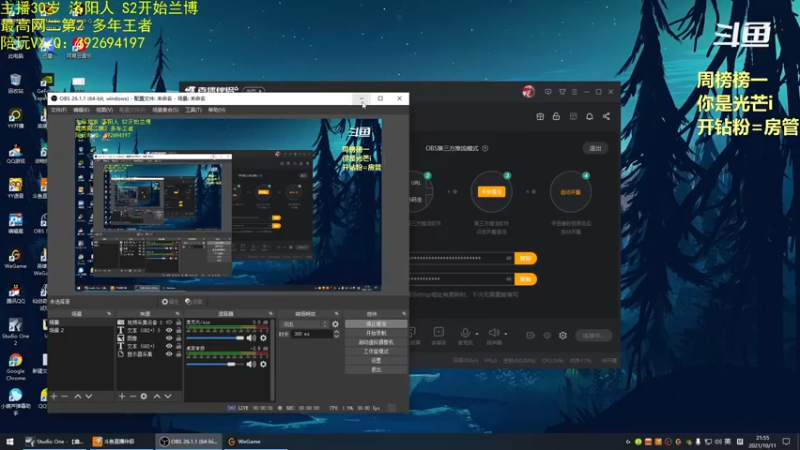The height and width of the screenshot is (450, 800).
Task: Copy the first stream address field in Douyu
Action: pyautogui.click(x=525, y=258)
